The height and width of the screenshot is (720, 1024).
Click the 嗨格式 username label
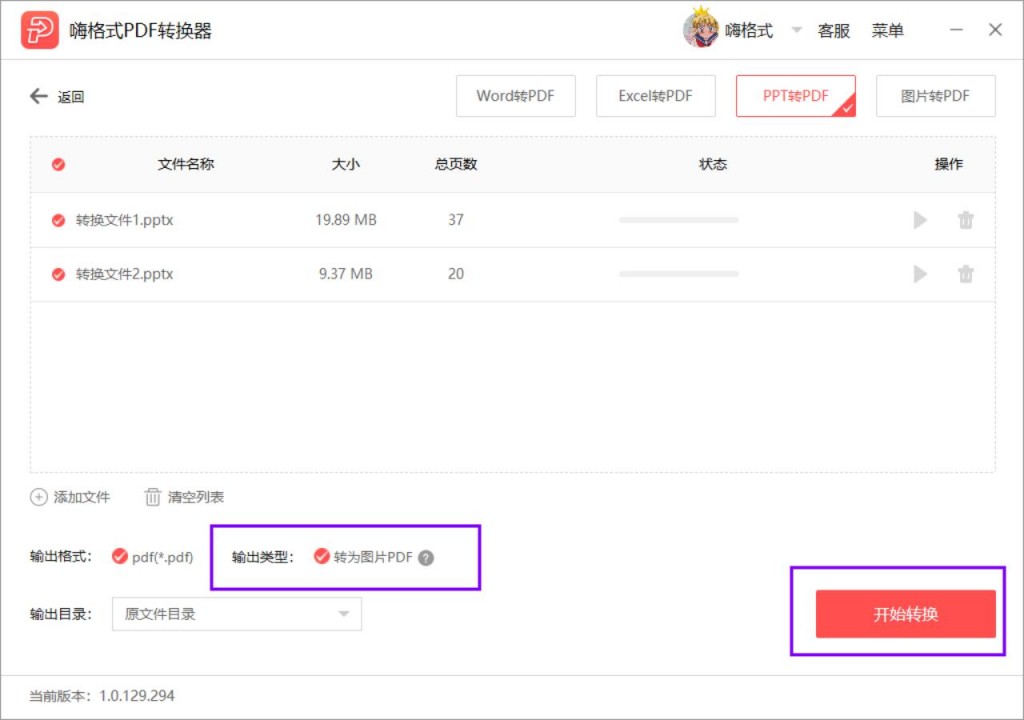click(748, 30)
